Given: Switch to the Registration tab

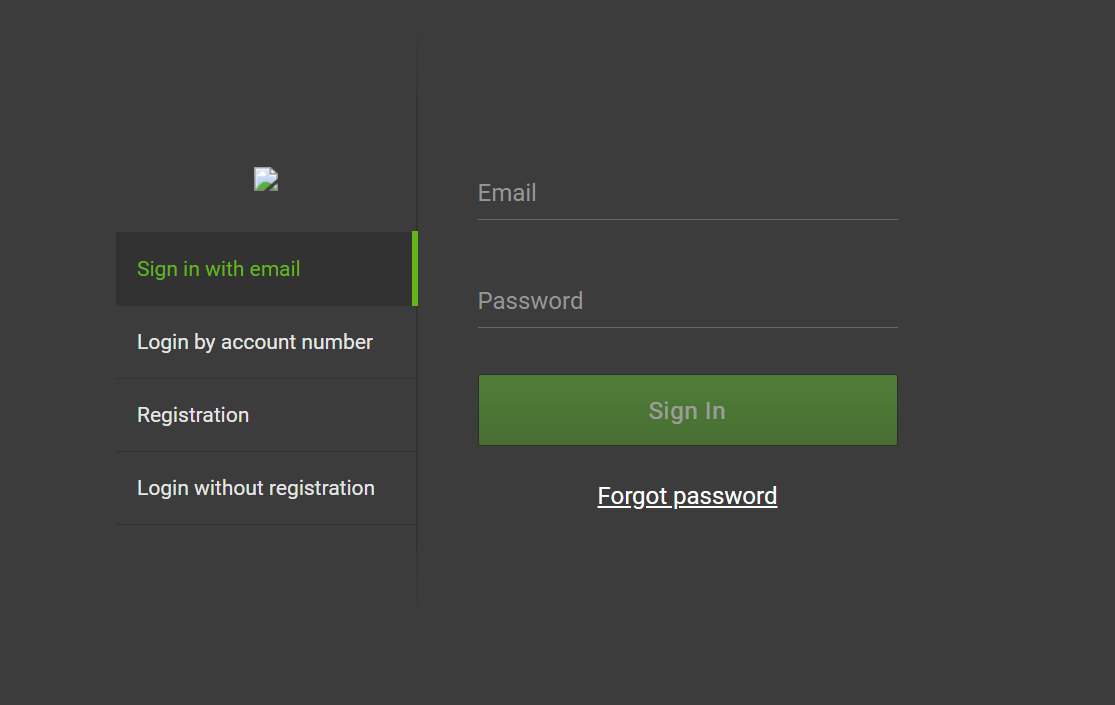Looking at the screenshot, I should coord(193,415).
